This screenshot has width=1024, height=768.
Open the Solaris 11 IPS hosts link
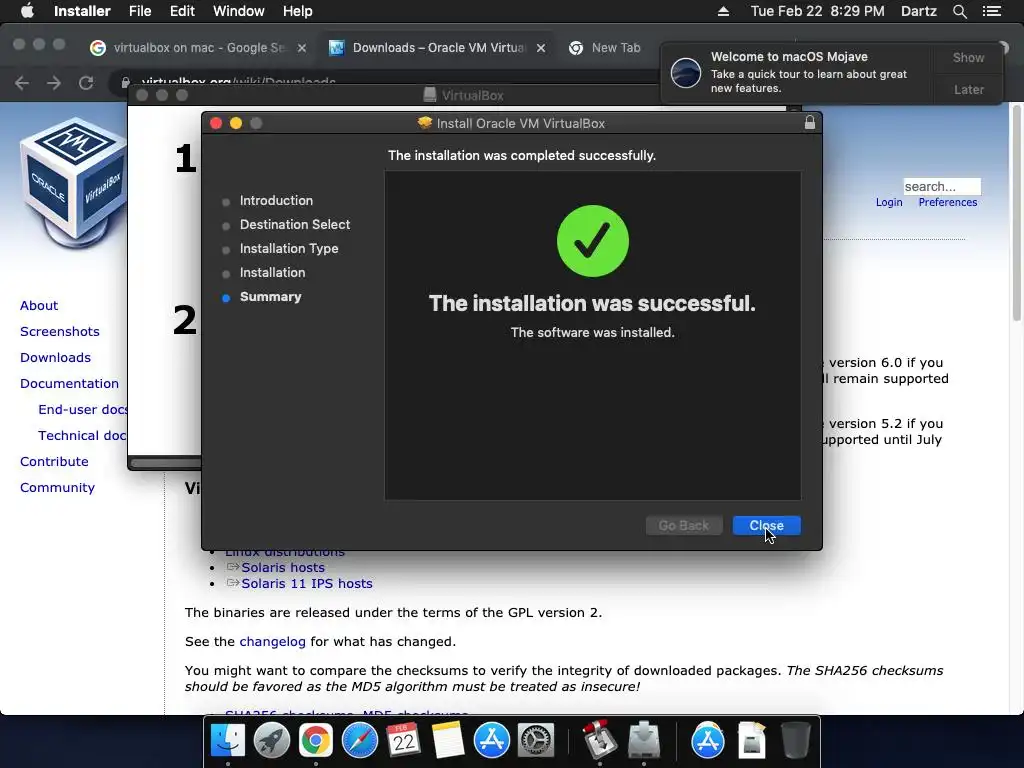[x=307, y=584]
